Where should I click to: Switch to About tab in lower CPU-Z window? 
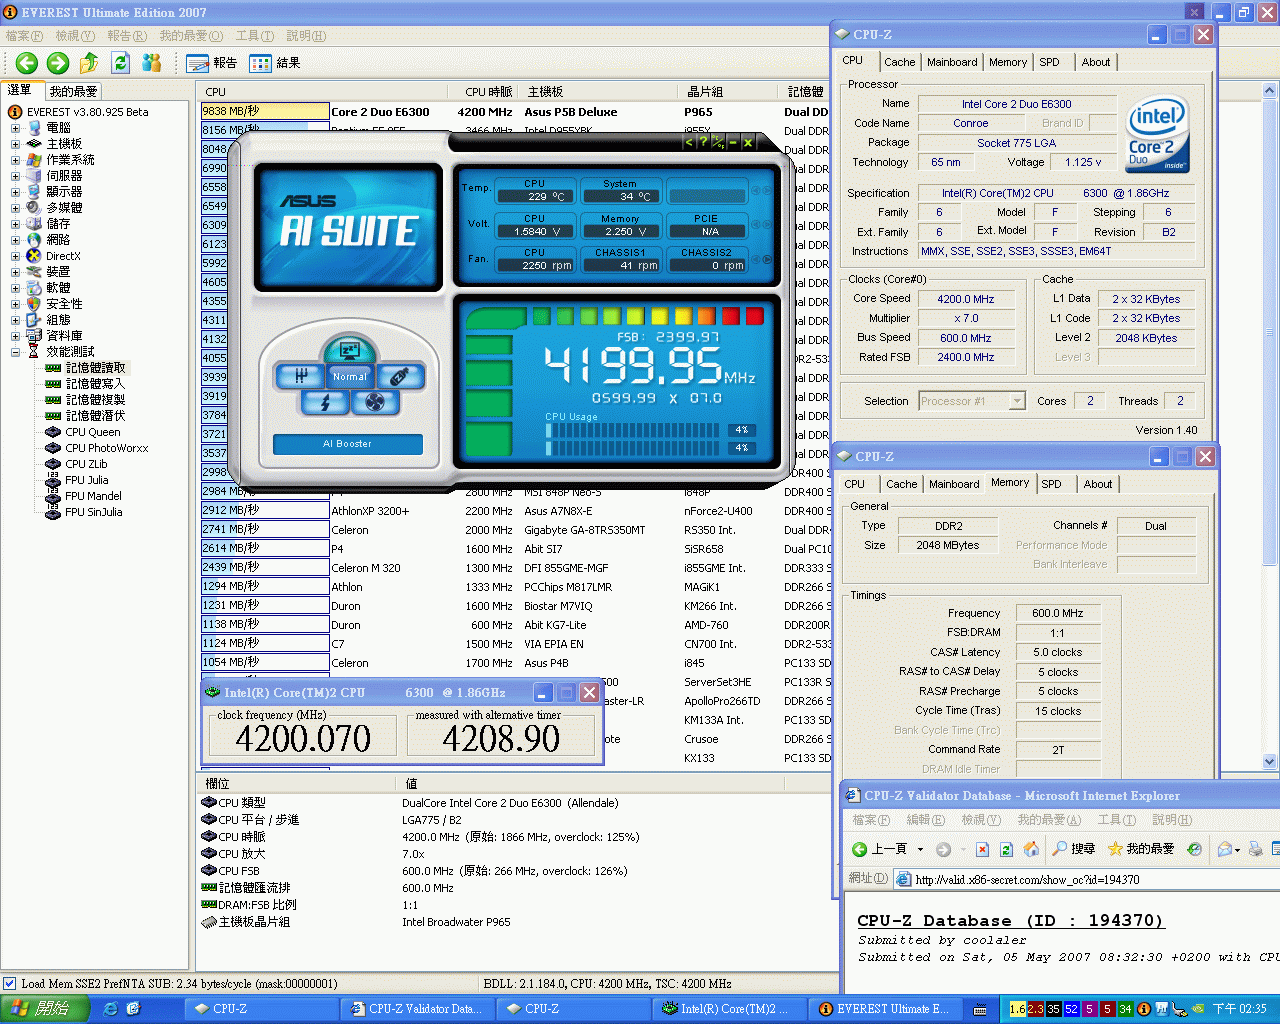coord(1097,484)
